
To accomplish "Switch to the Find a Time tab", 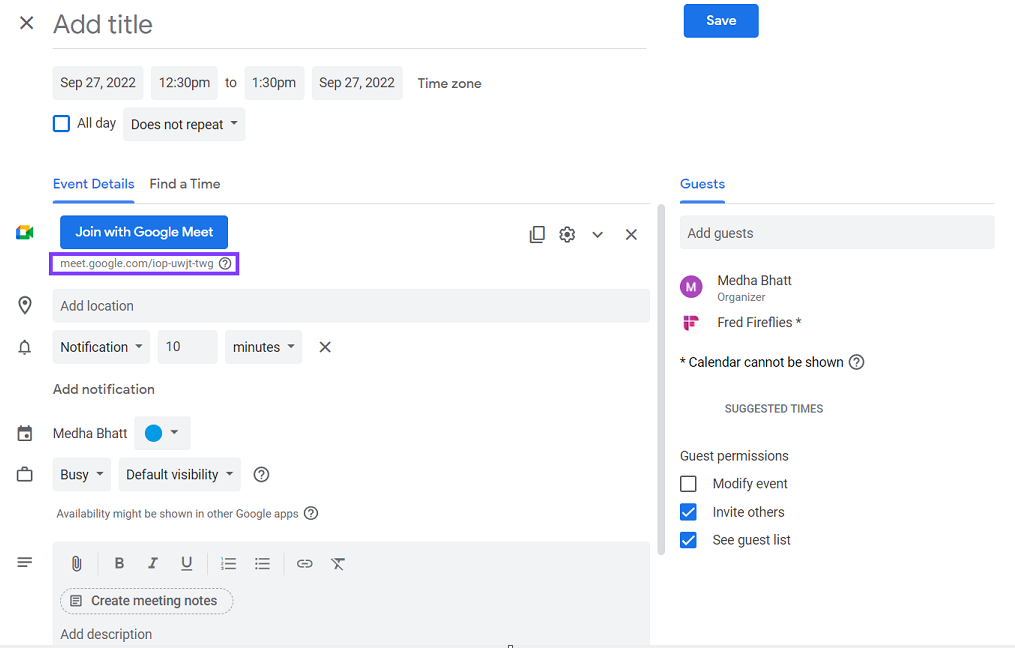I will pos(184,184).
